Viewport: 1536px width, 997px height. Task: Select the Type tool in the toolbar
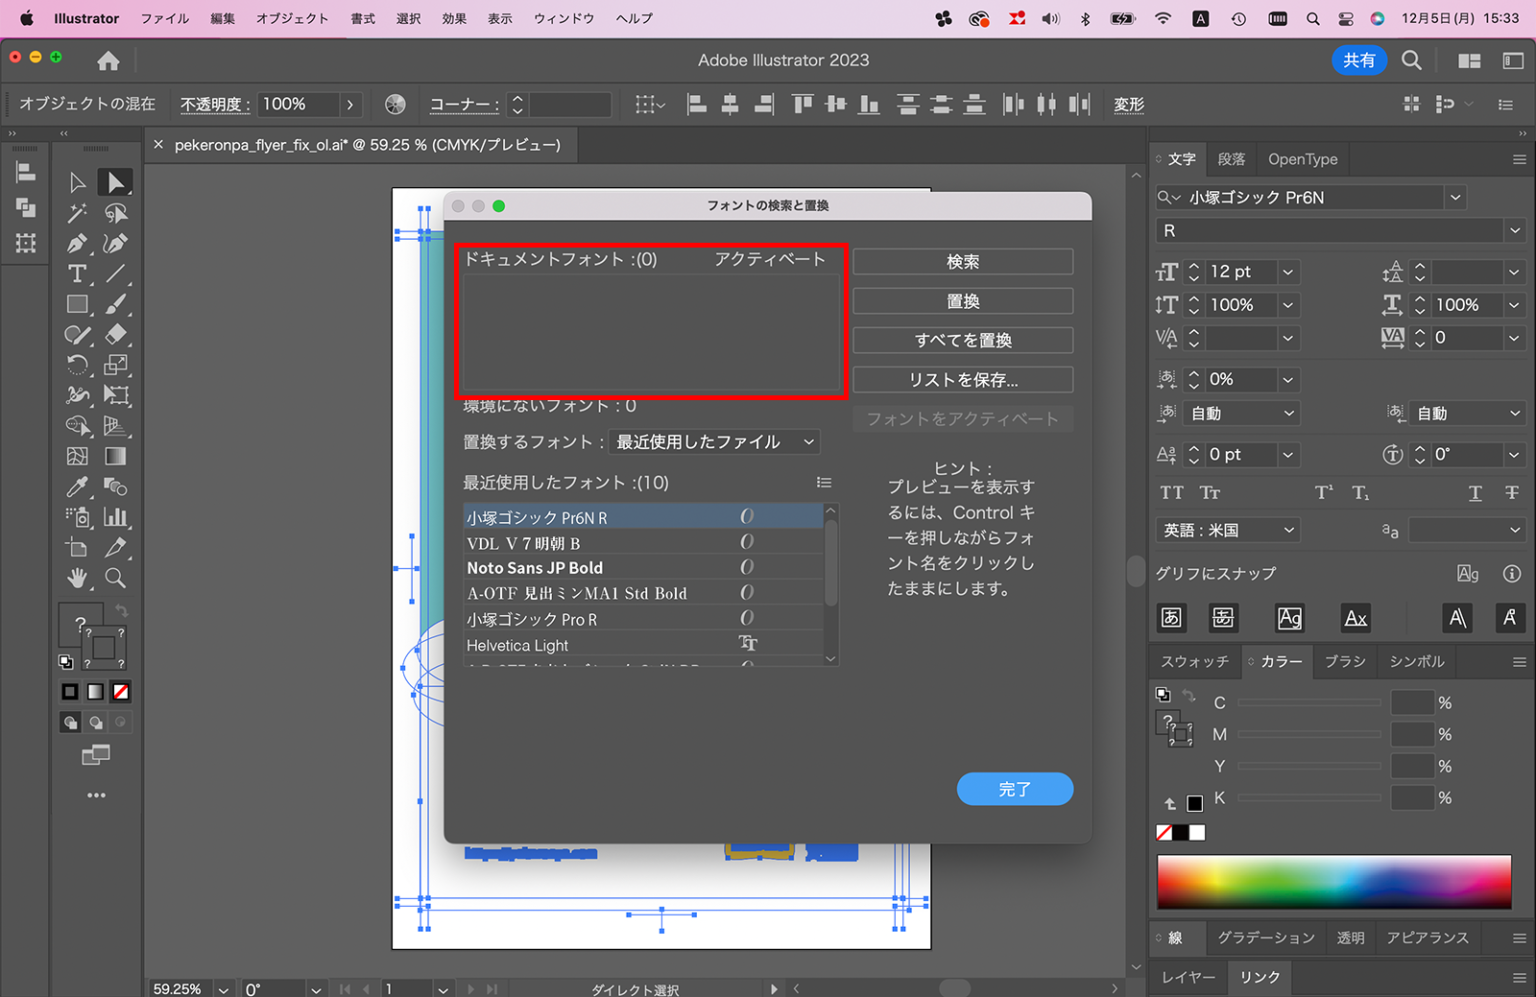[x=78, y=273]
